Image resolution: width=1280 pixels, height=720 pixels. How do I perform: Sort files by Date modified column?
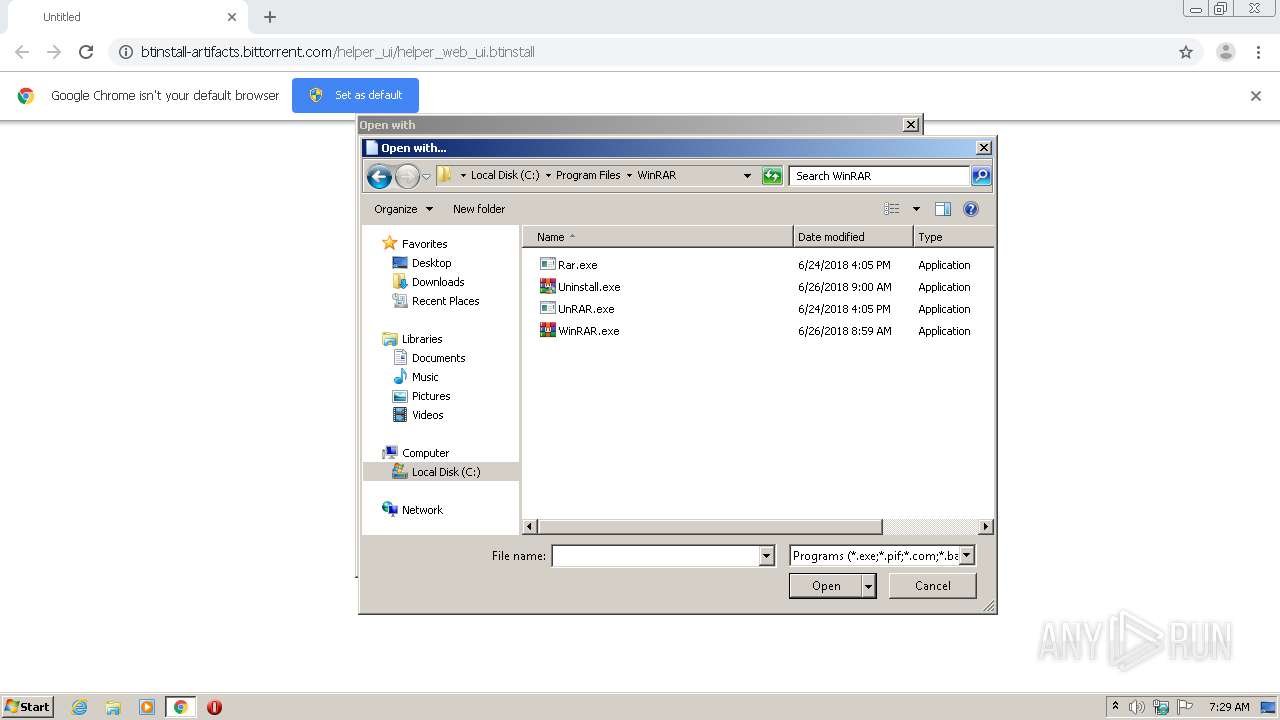click(x=853, y=237)
